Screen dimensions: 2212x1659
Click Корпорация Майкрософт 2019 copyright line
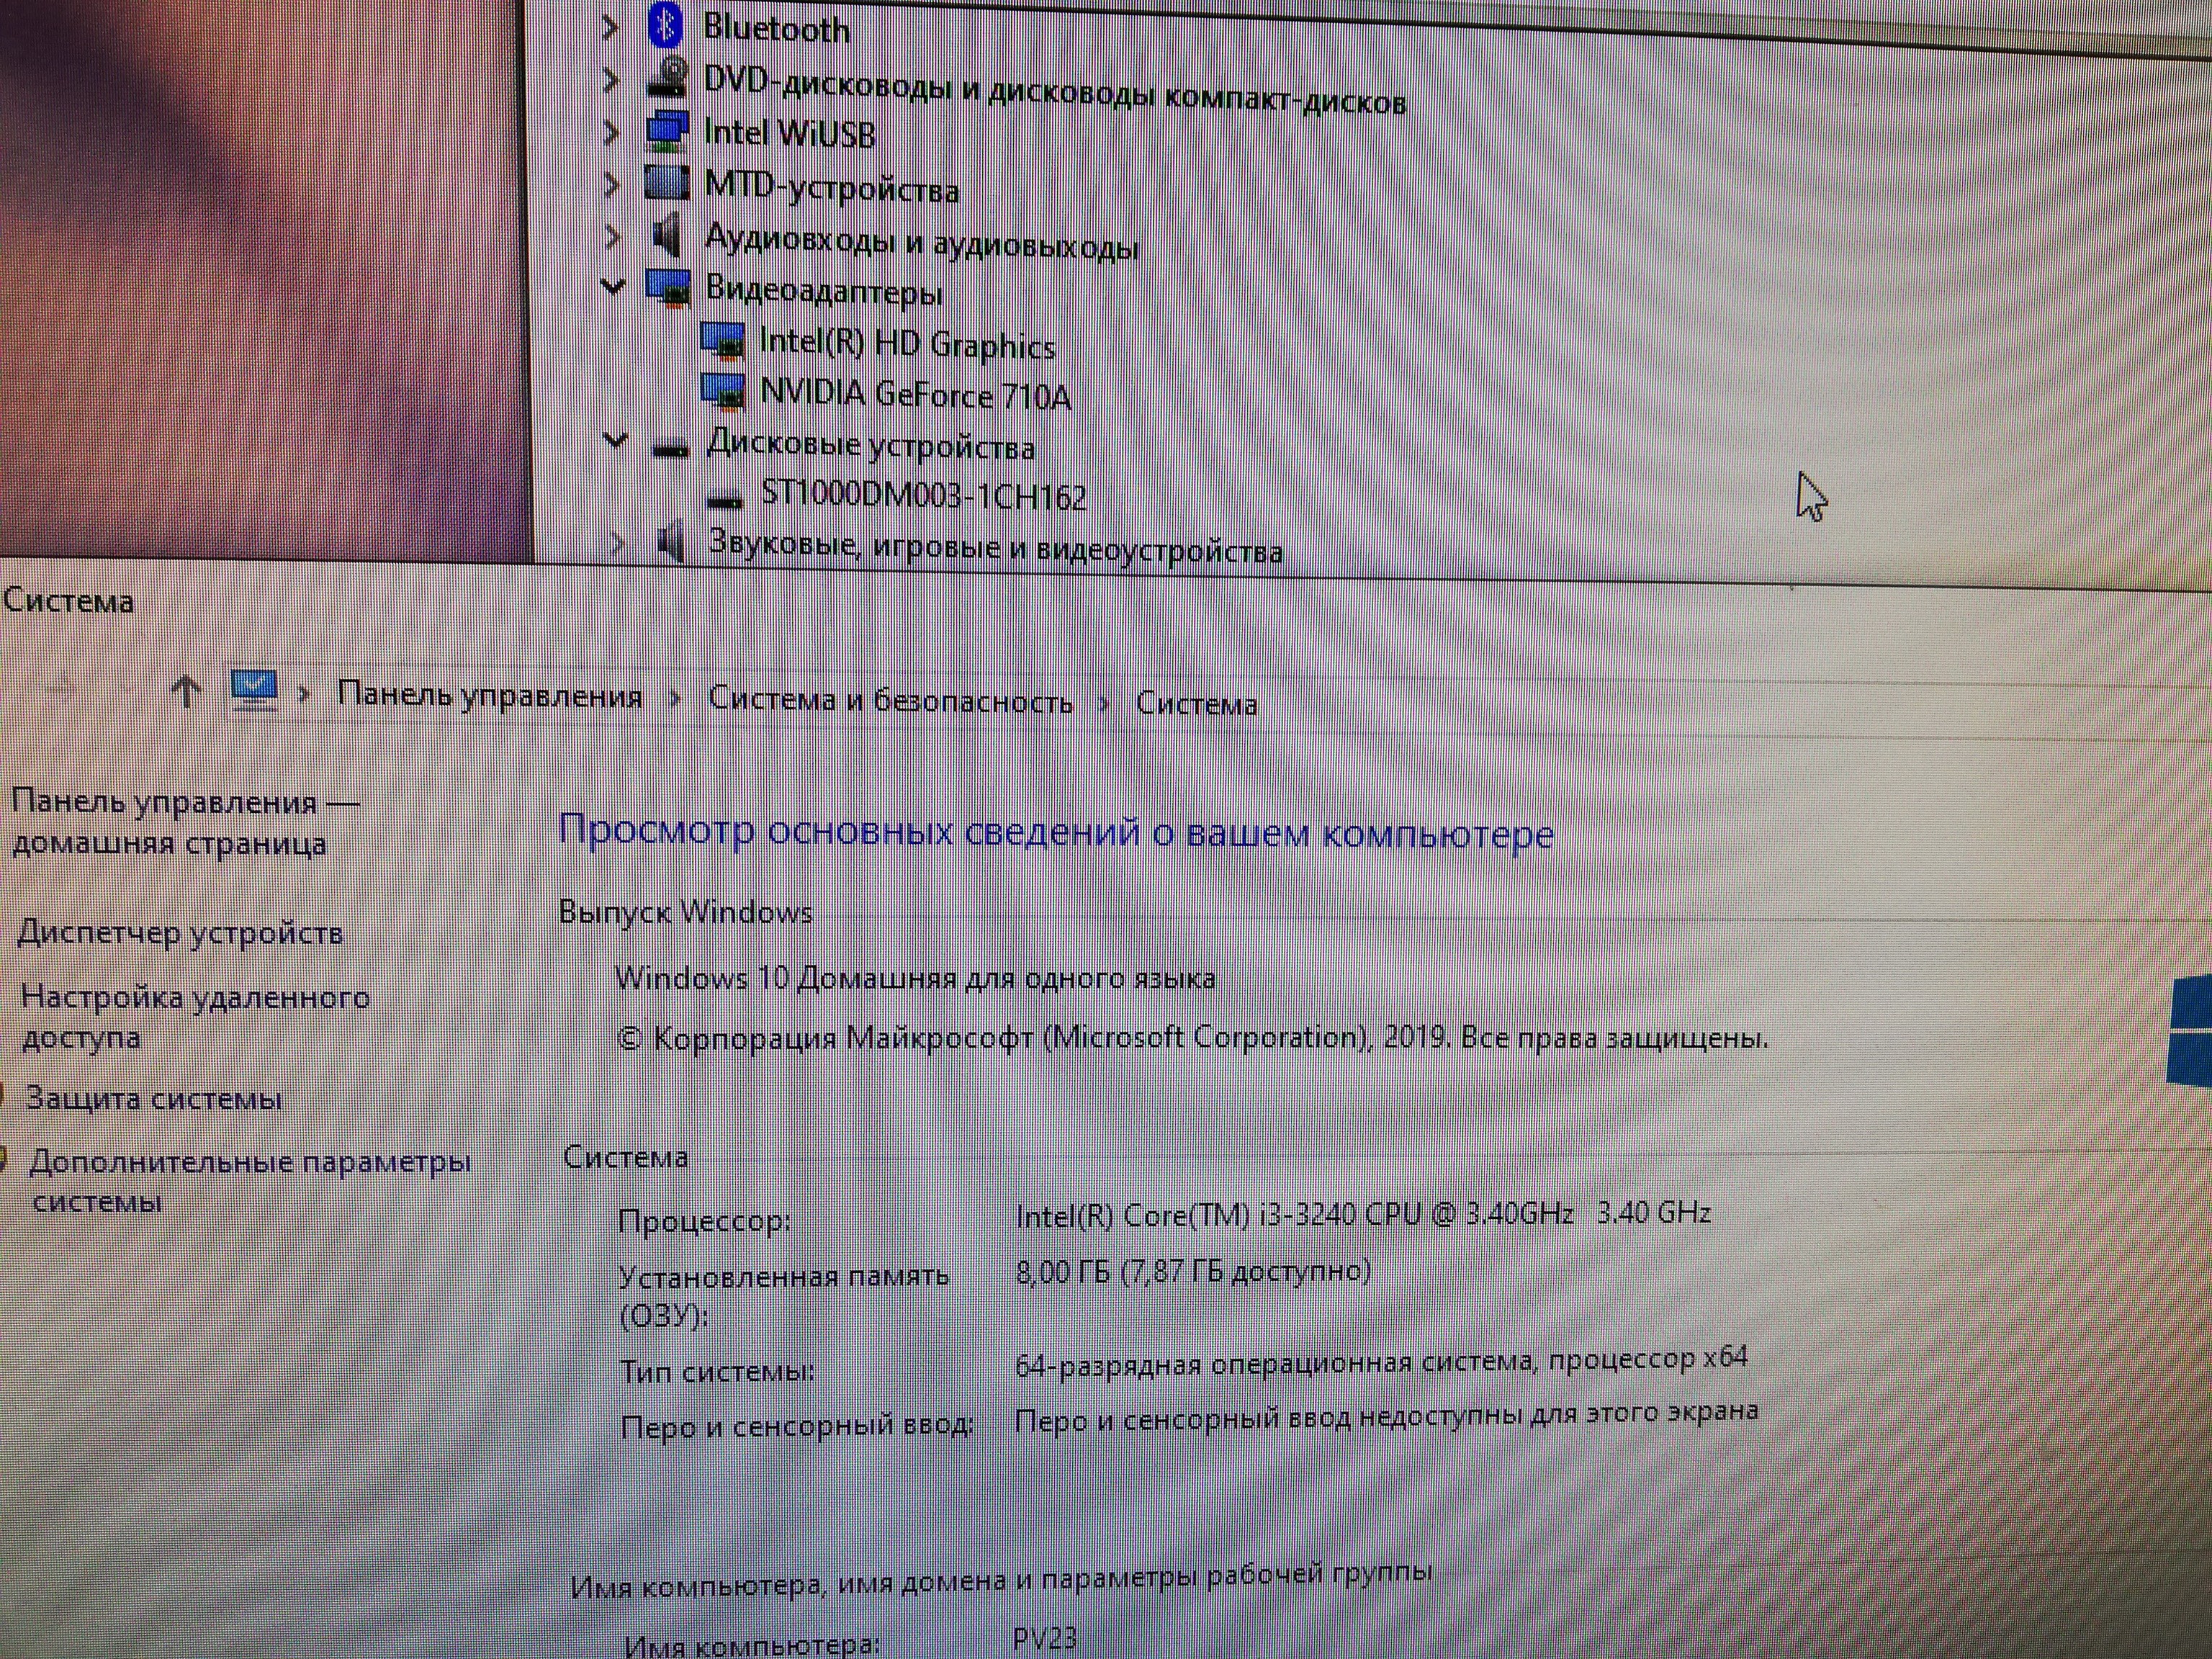click(1193, 1038)
